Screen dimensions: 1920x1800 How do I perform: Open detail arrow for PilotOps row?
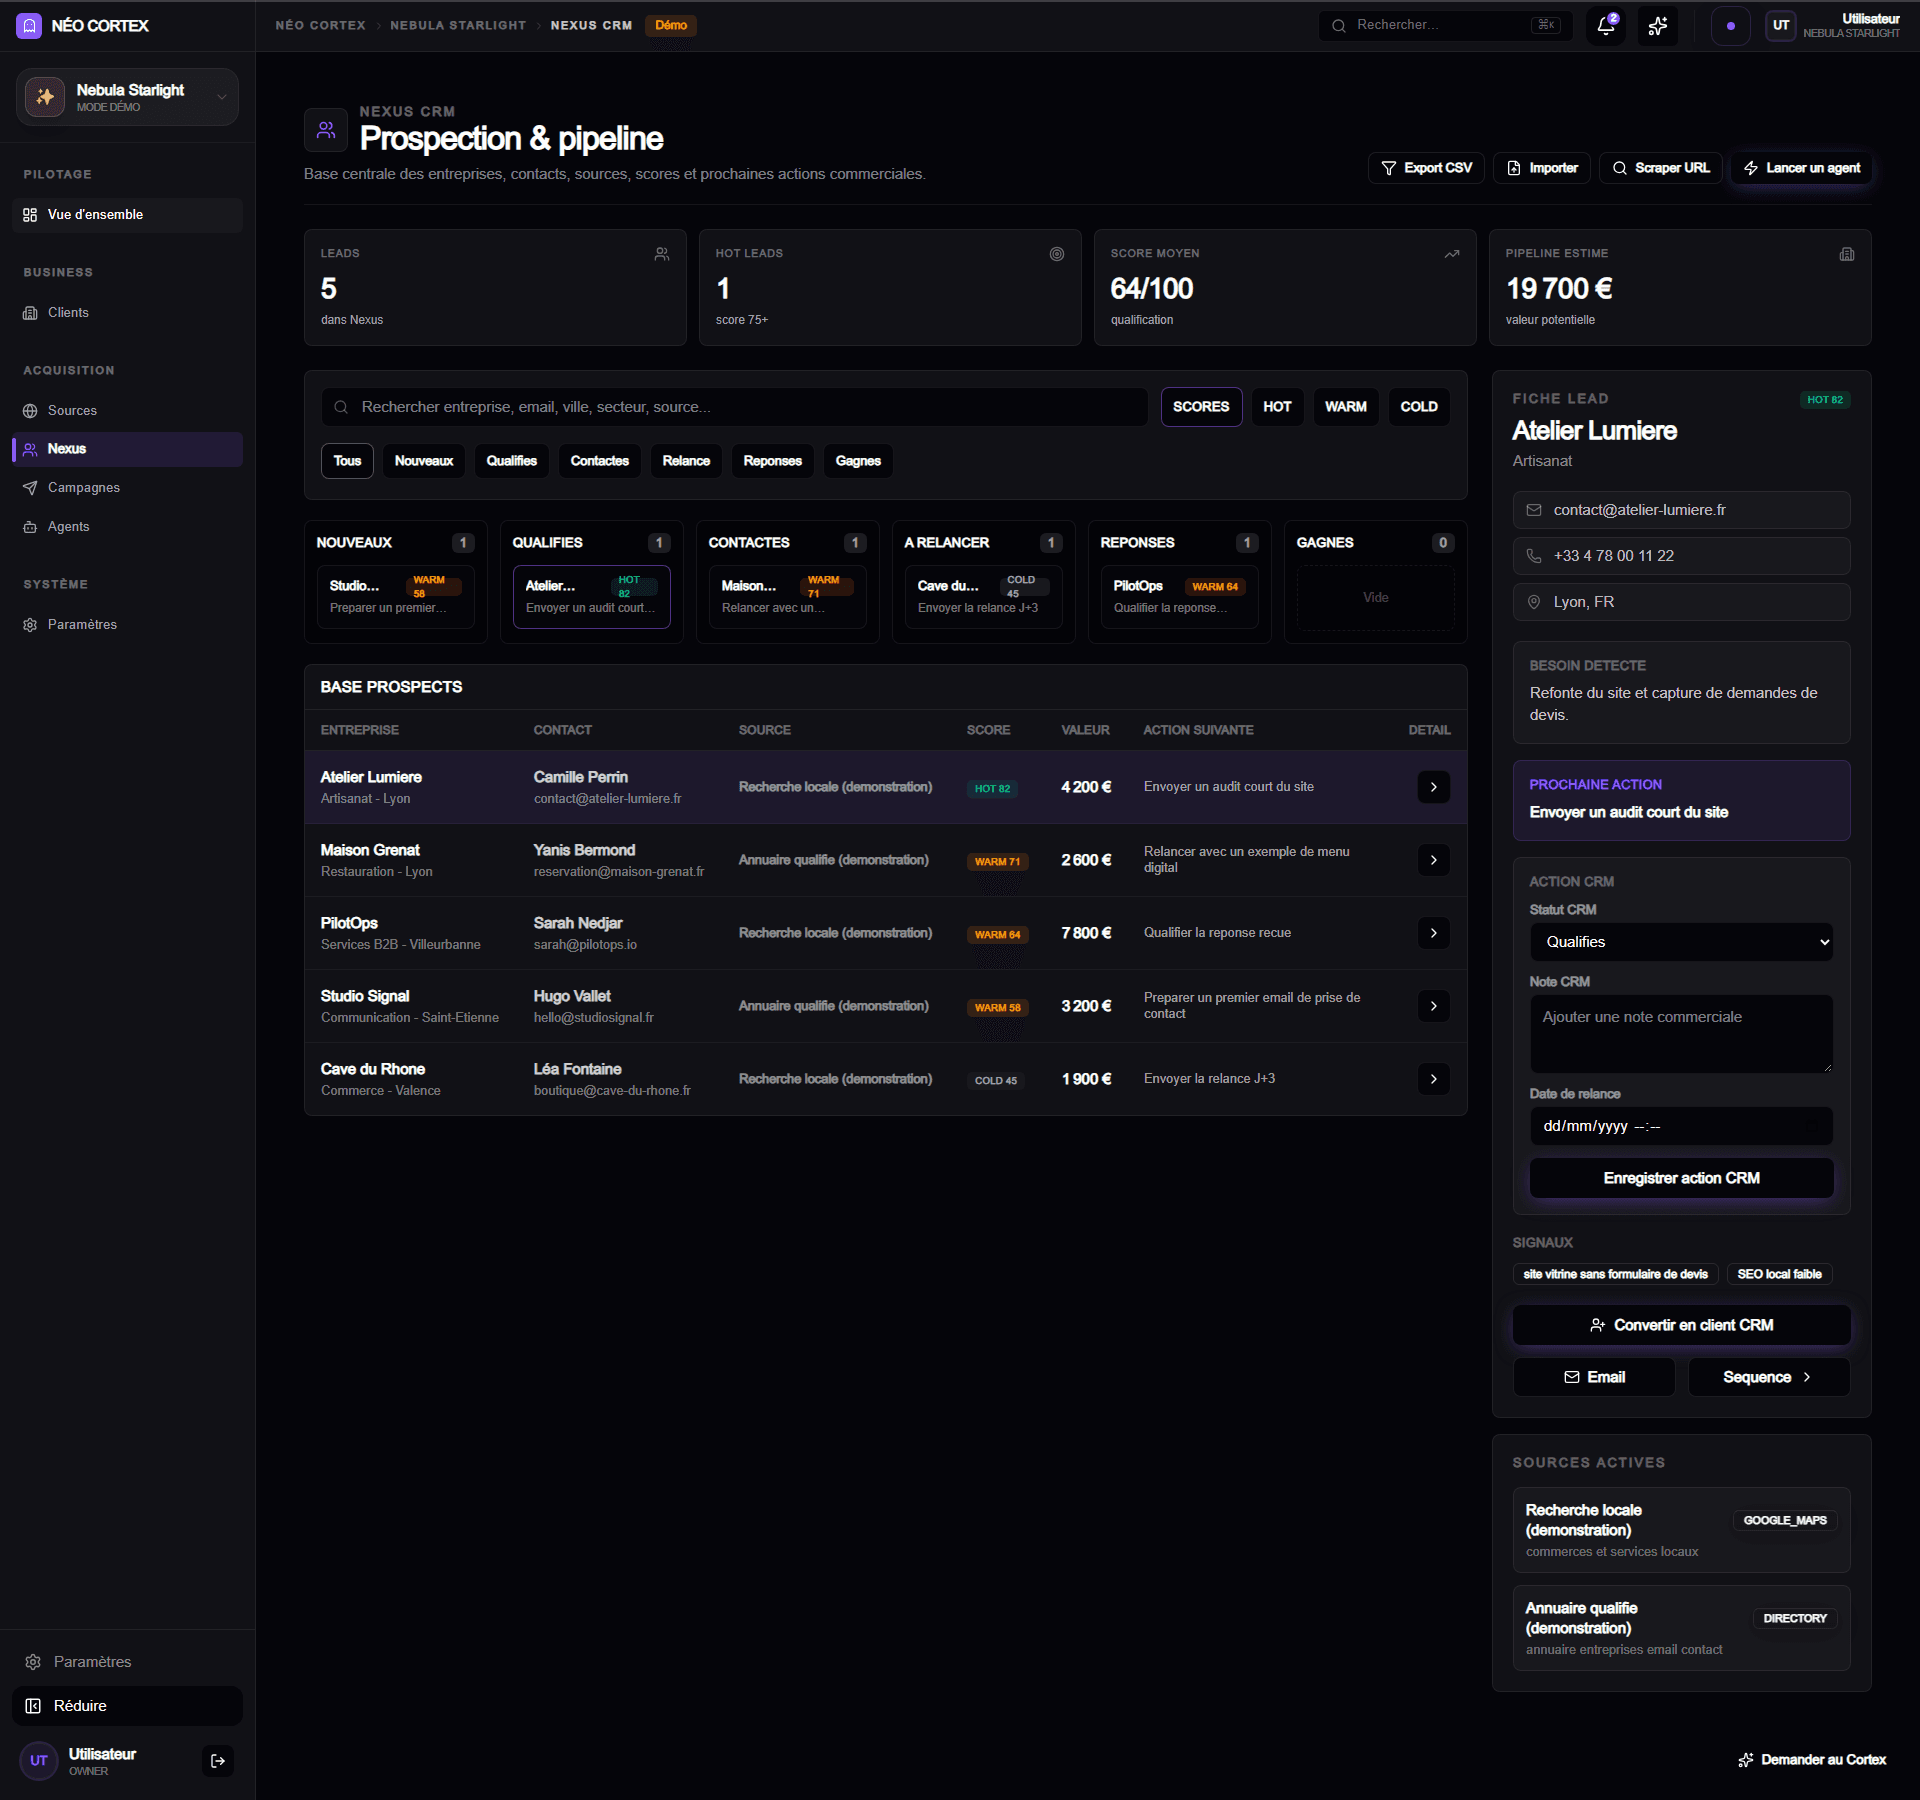1434,933
